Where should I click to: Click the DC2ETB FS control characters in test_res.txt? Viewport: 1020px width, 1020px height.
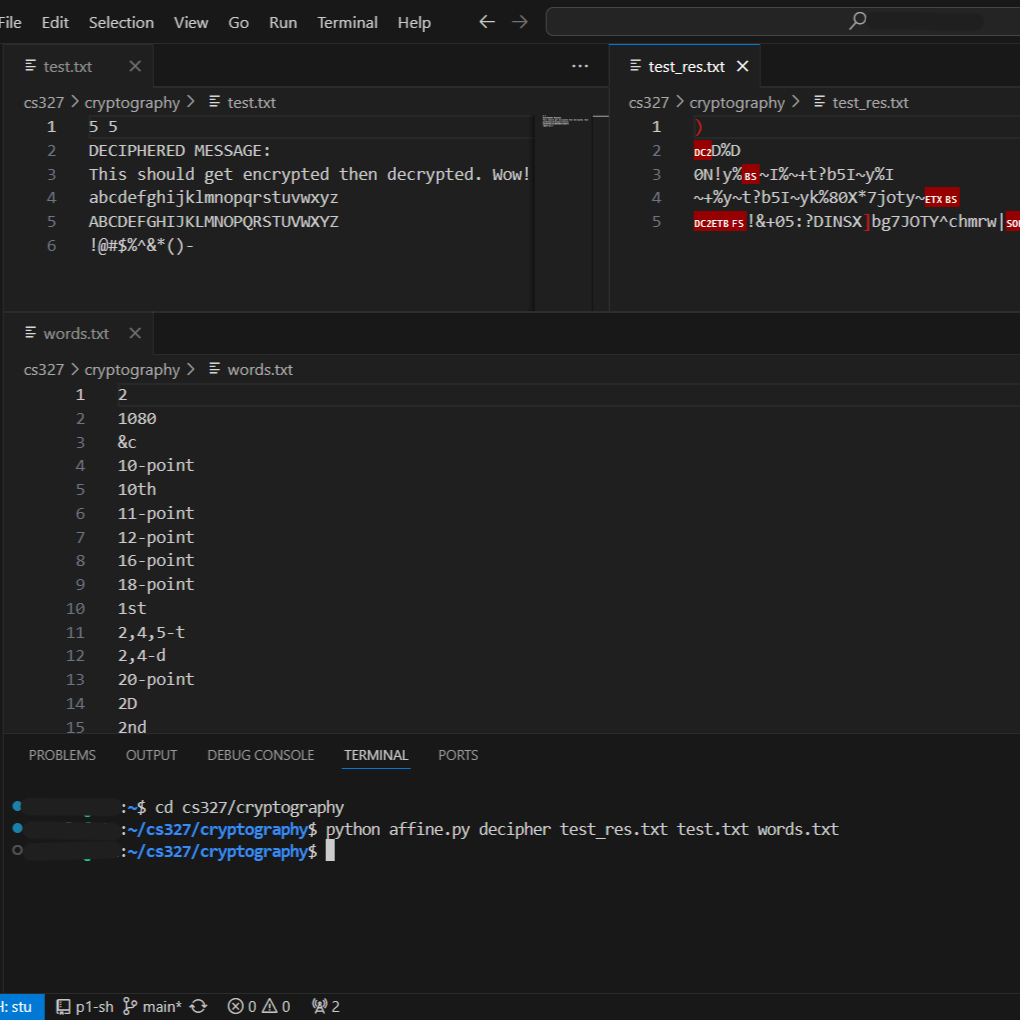tap(719, 222)
